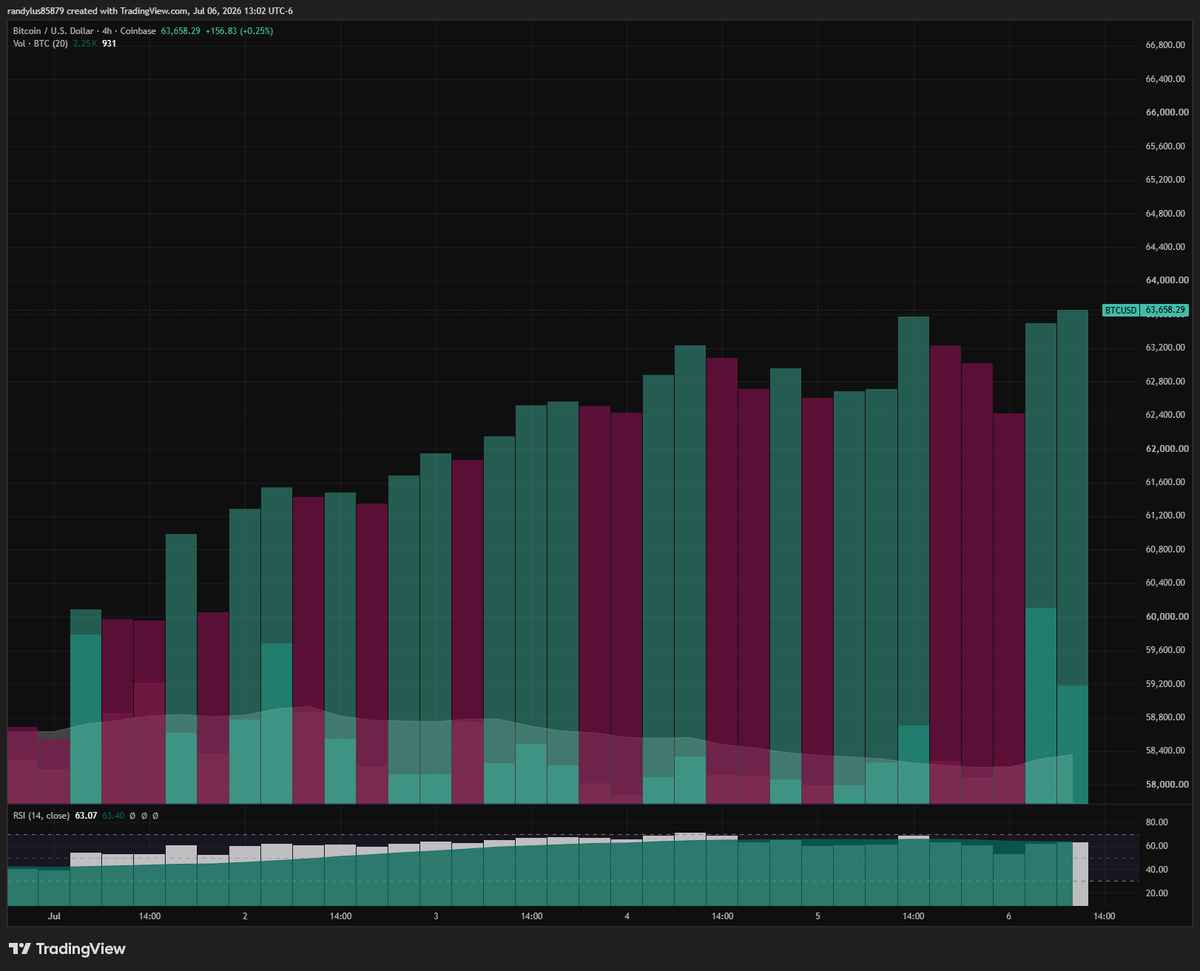Click the '5' date label on time axis
The image size is (1200, 971).
click(x=818, y=916)
